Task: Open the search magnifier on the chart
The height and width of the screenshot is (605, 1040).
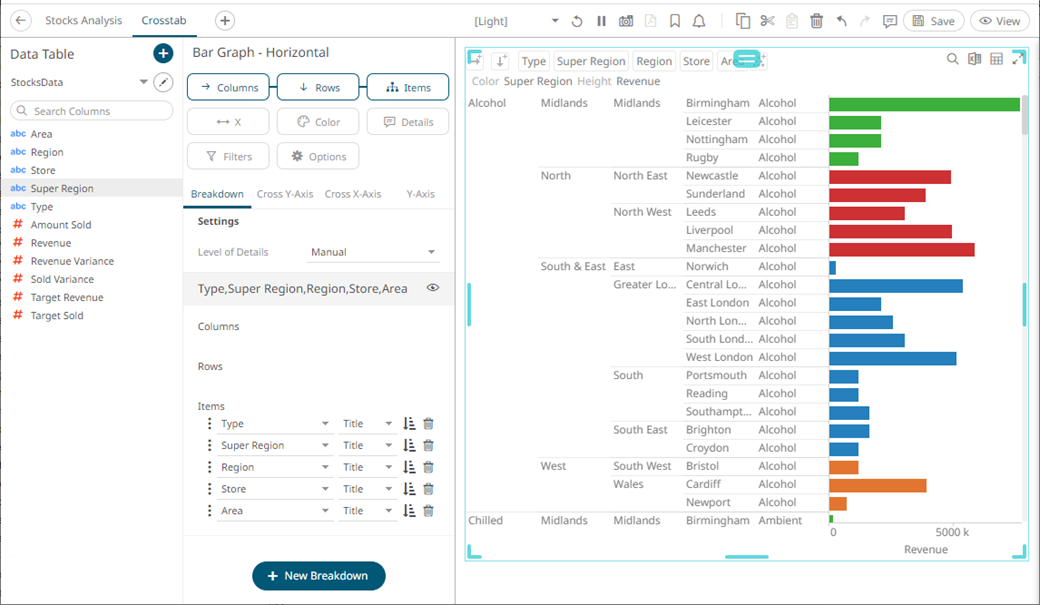Action: 952,59
